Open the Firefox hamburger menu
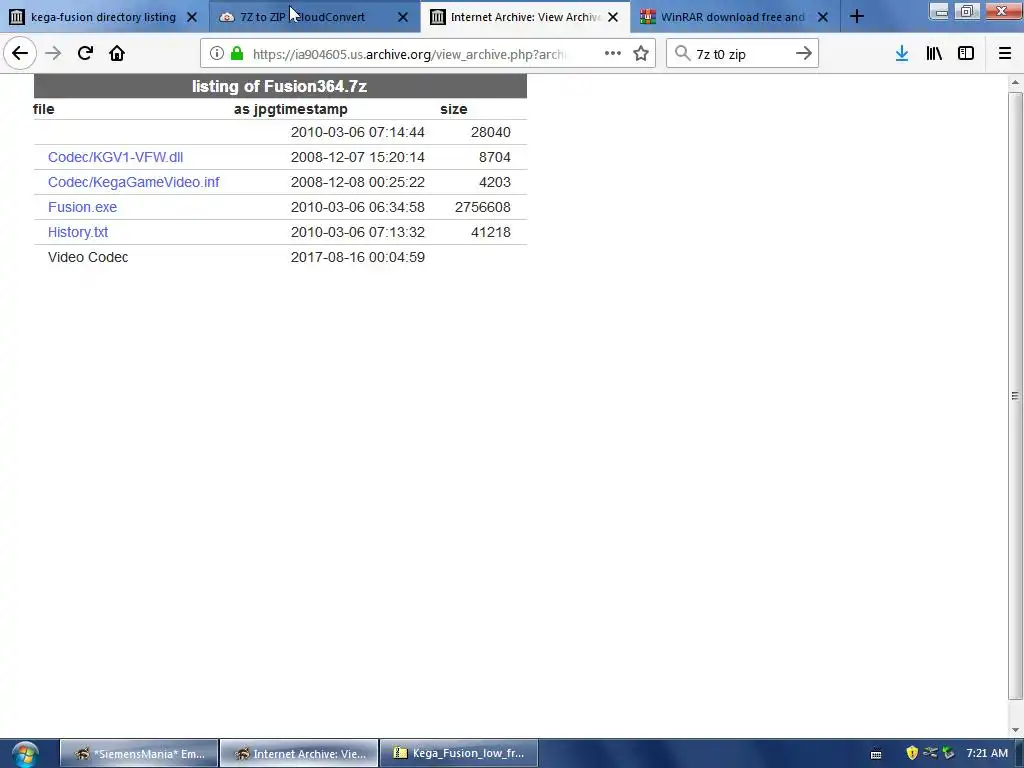 (x=1005, y=54)
